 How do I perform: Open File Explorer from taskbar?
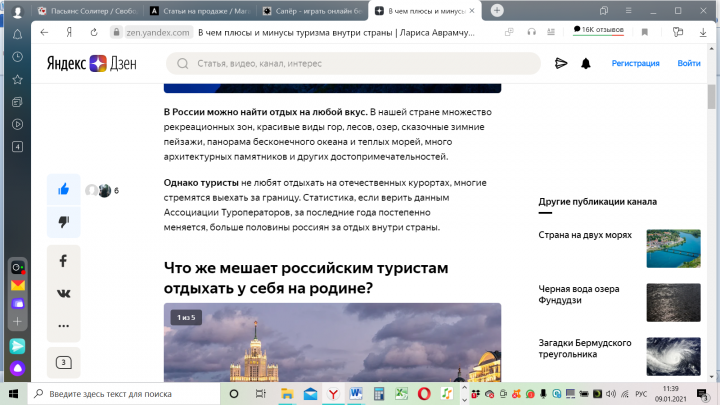287,394
